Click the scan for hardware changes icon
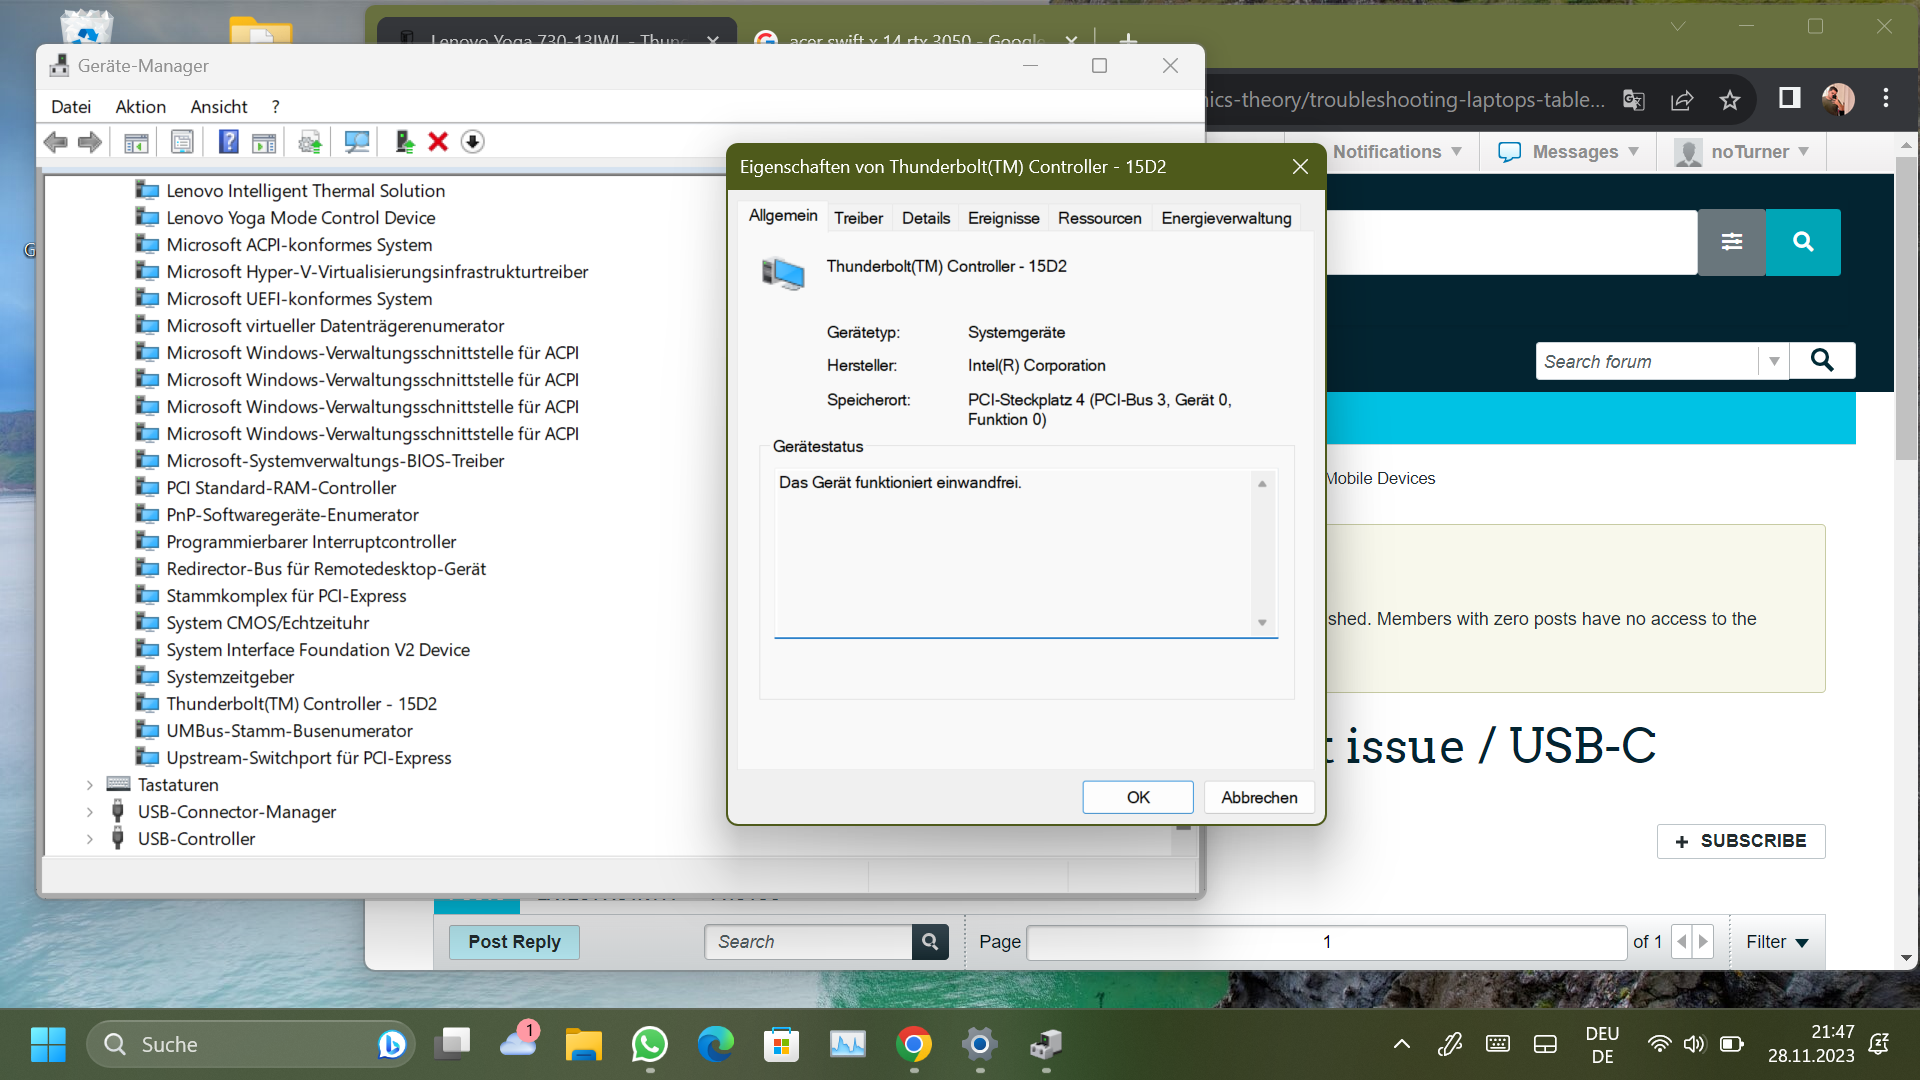This screenshot has width=1920, height=1080. click(357, 142)
